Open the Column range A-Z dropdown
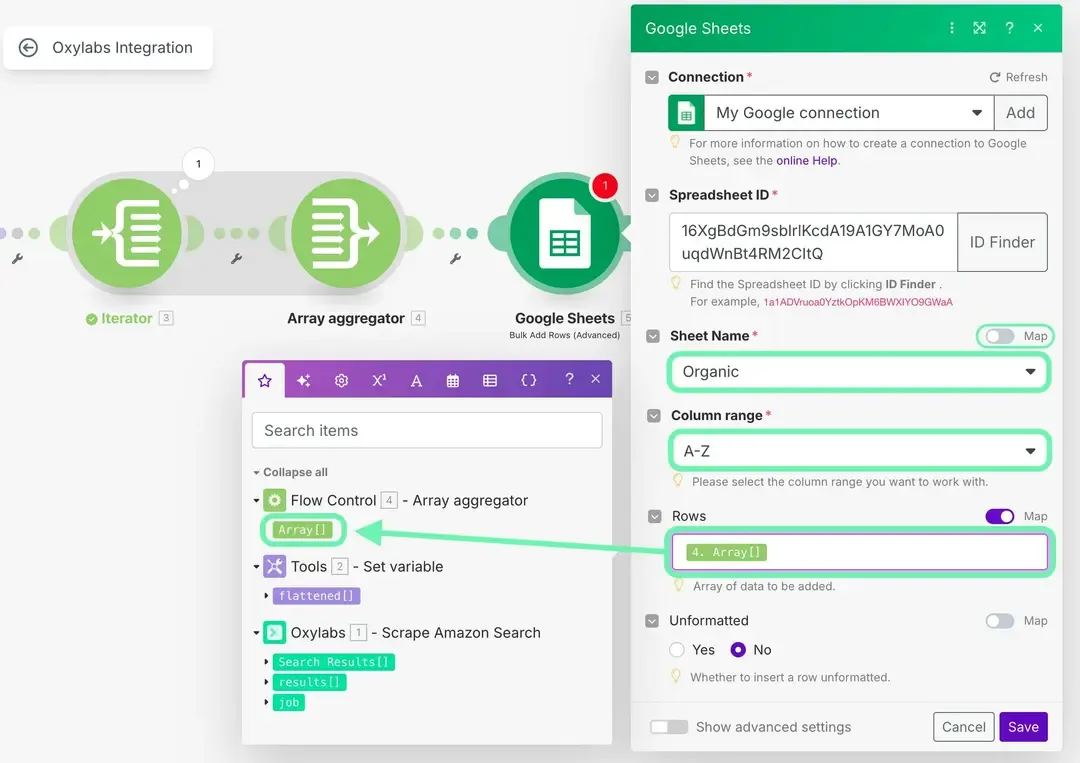Viewport: 1080px width, 763px height. [x=858, y=452]
